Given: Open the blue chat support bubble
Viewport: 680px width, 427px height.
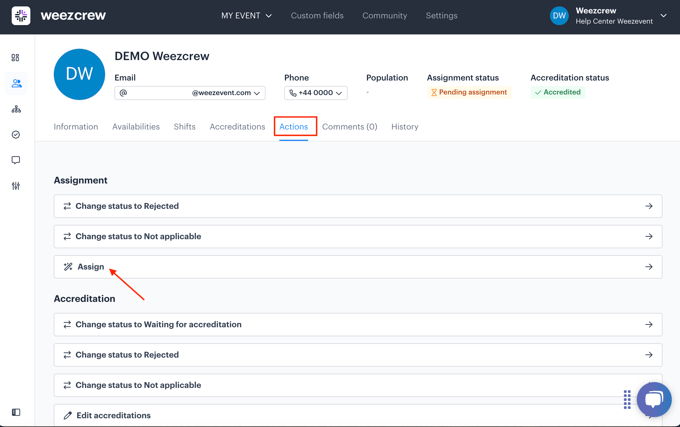Looking at the screenshot, I should tap(654, 399).
